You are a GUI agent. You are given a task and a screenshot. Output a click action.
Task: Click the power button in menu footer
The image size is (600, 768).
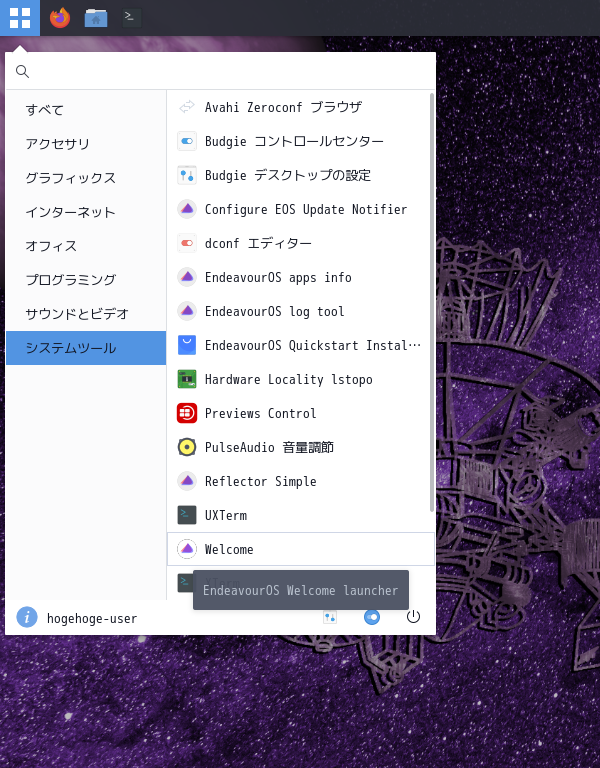413,617
